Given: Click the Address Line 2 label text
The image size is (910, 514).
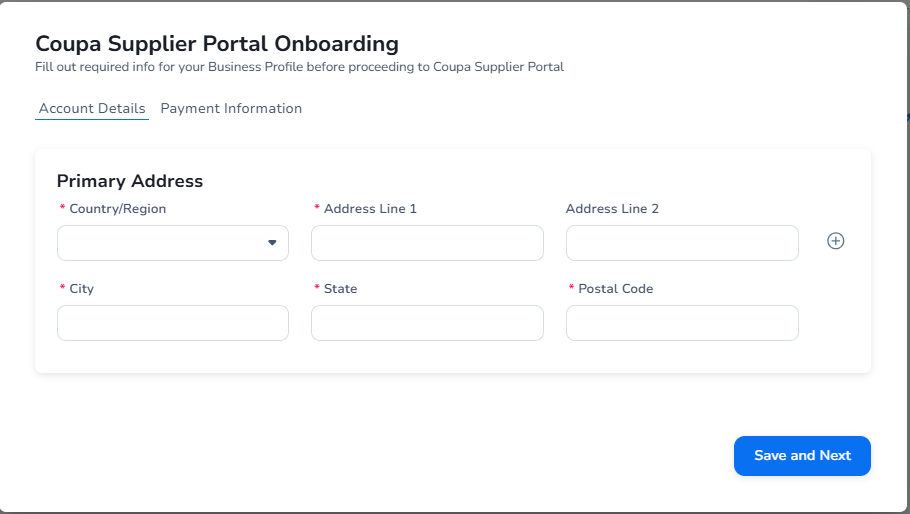Looking at the screenshot, I should pyautogui.click(x=612, y=209).
